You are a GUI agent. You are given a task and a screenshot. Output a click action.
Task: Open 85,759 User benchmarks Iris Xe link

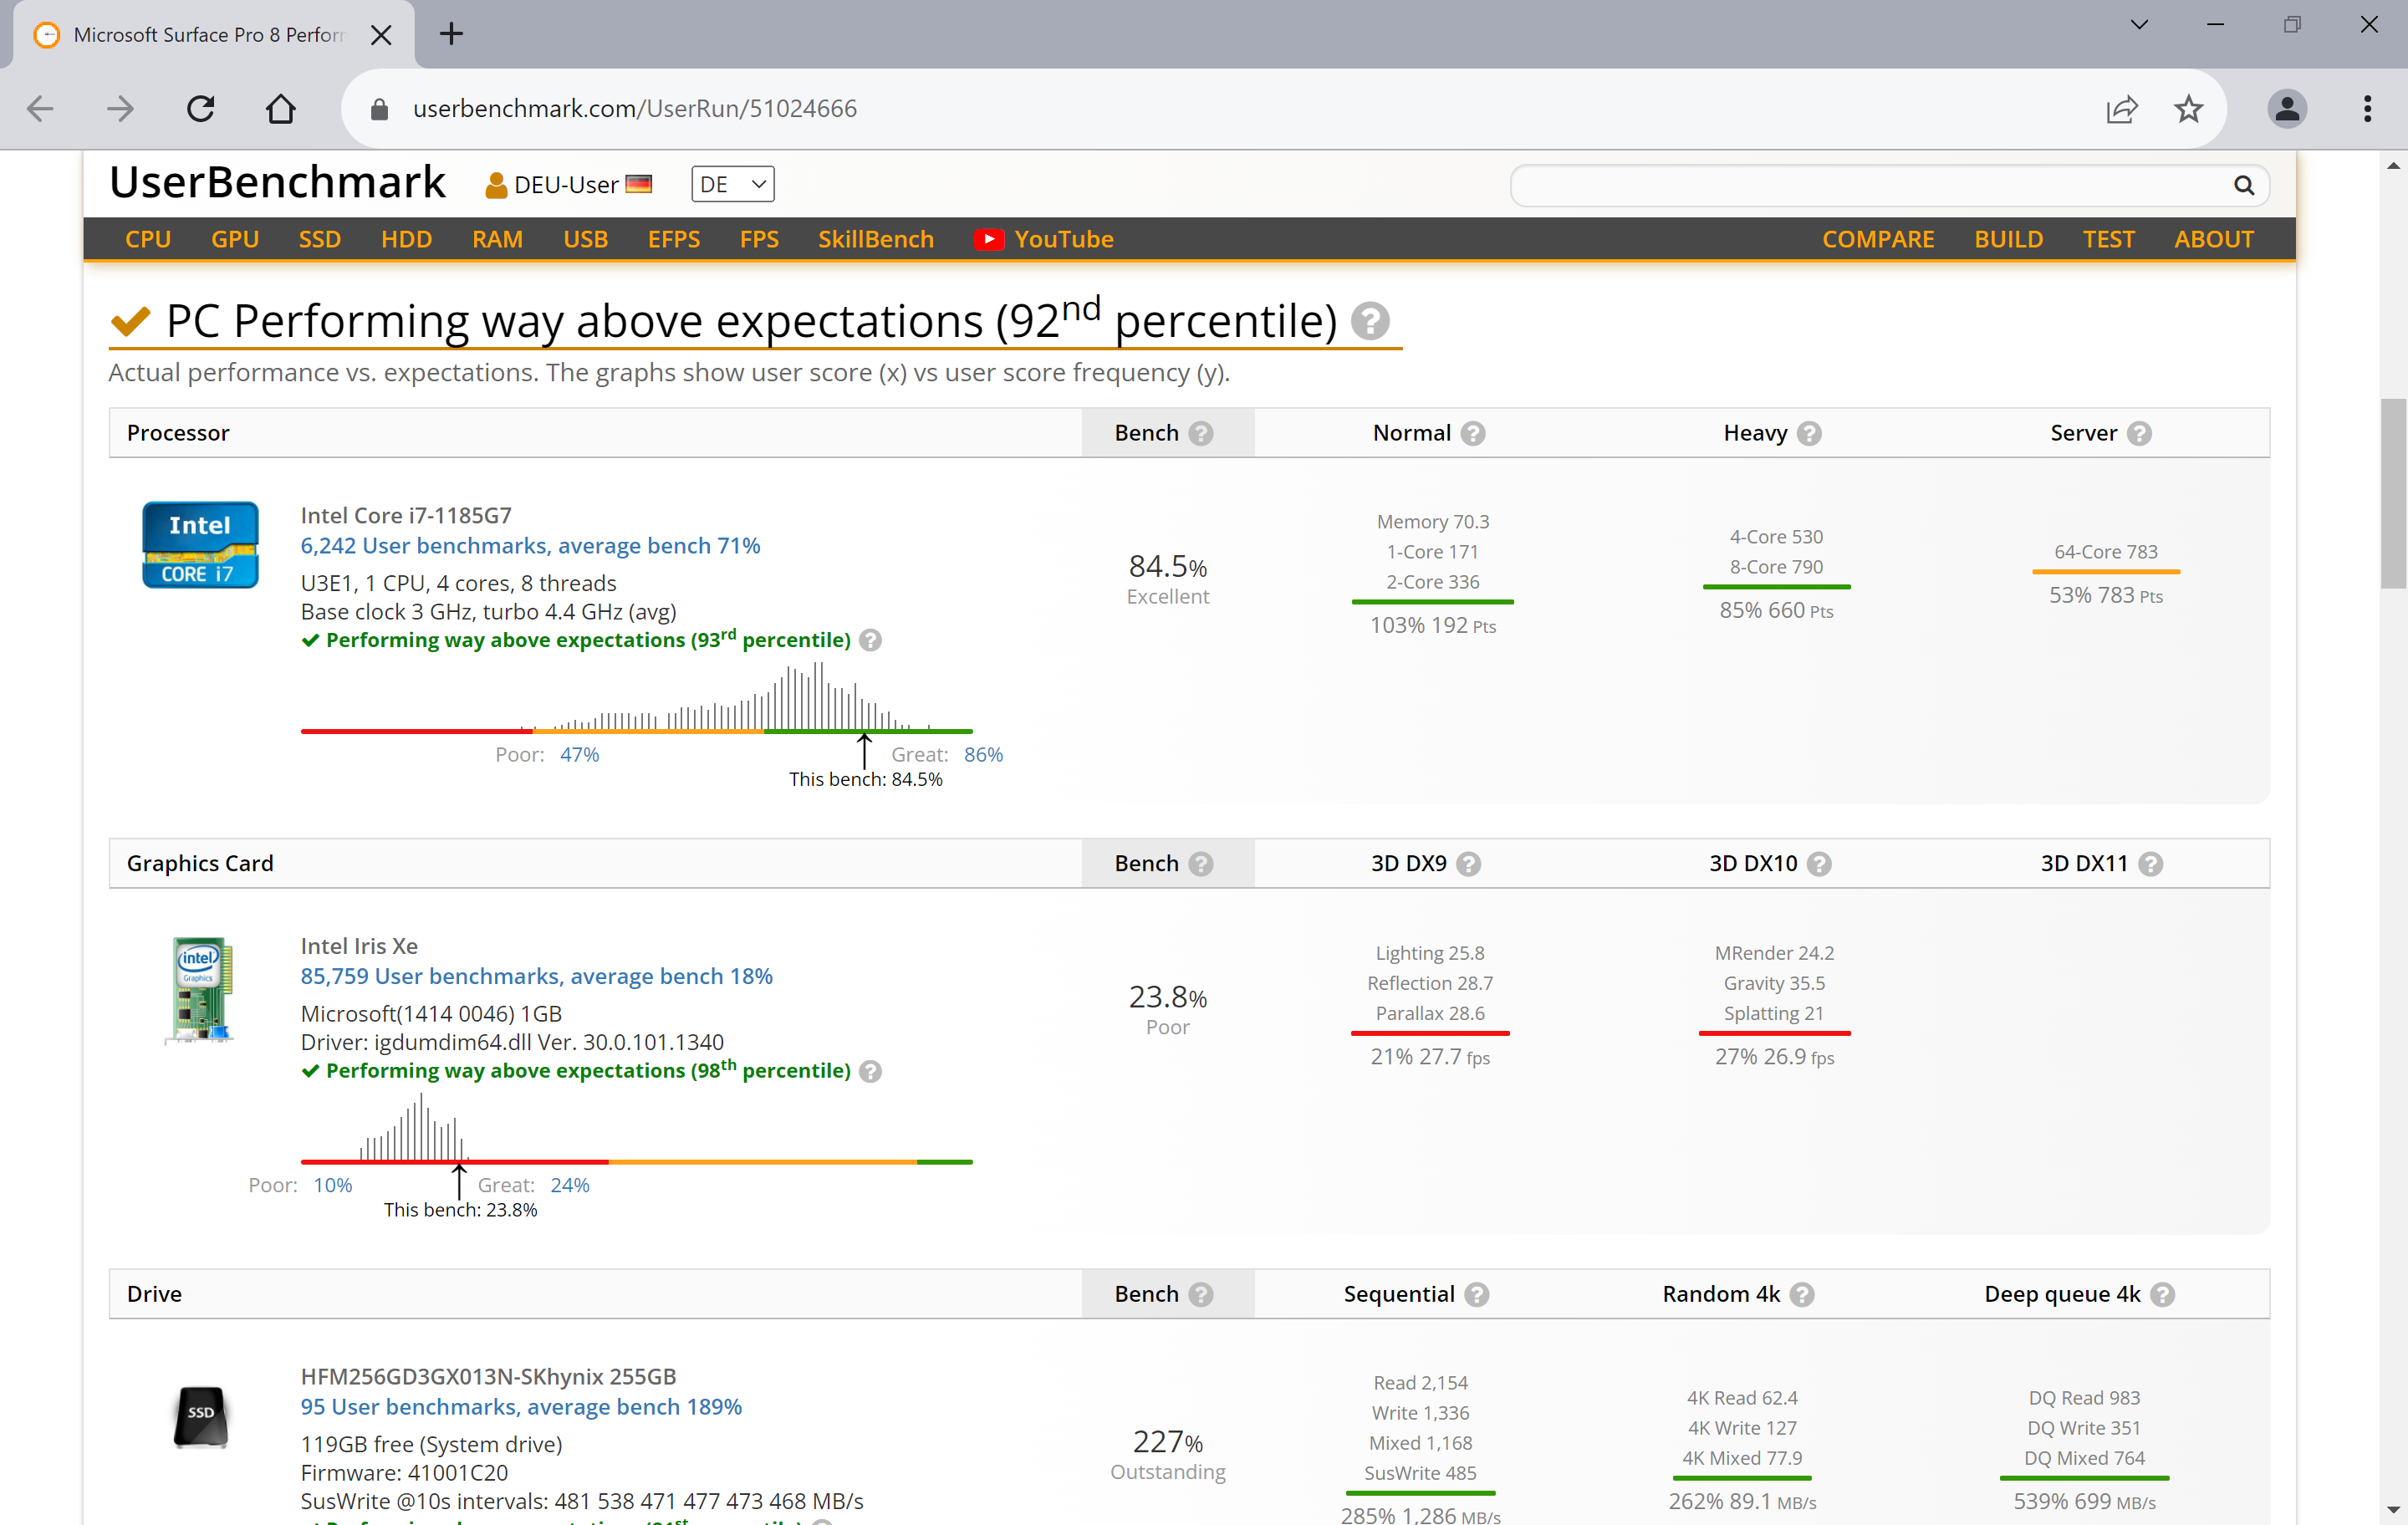point(536,976)
